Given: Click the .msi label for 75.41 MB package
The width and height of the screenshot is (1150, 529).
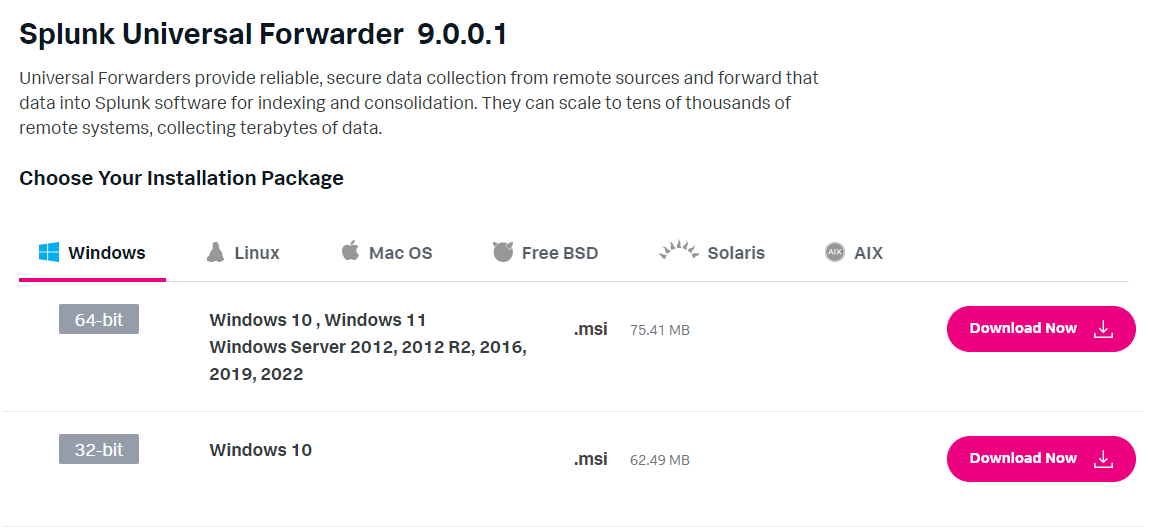Looking at the screenshot, I should [590, 329].
